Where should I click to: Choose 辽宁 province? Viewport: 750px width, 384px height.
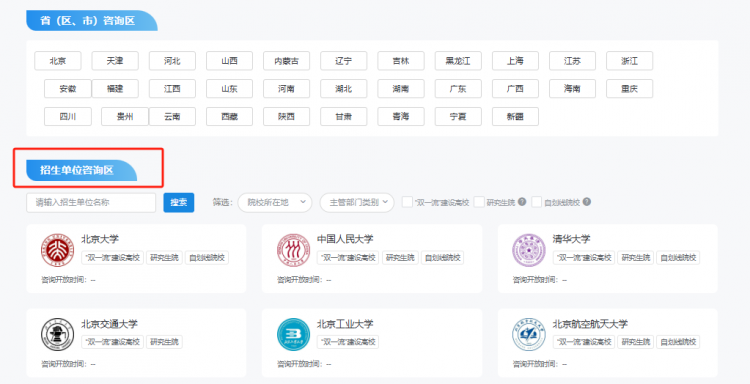(x=343, y=61)
